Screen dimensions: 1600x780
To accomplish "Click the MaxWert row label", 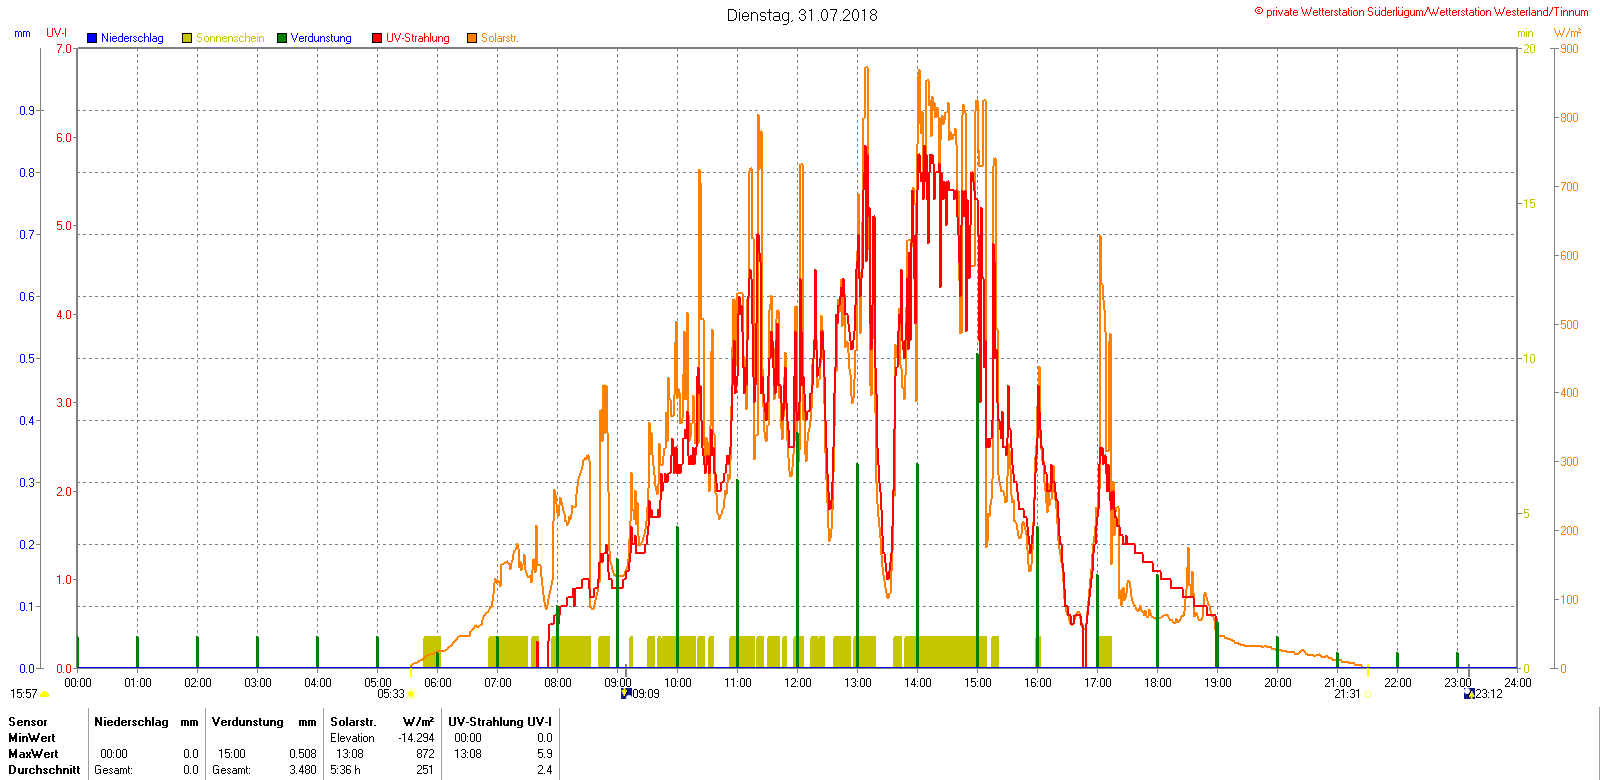I will coord(33,754).
